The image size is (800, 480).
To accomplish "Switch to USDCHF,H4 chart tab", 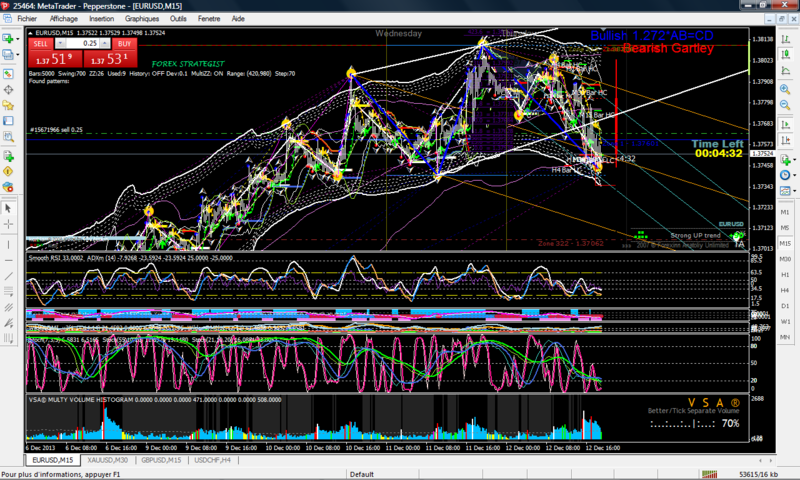I will pos(213,460).
